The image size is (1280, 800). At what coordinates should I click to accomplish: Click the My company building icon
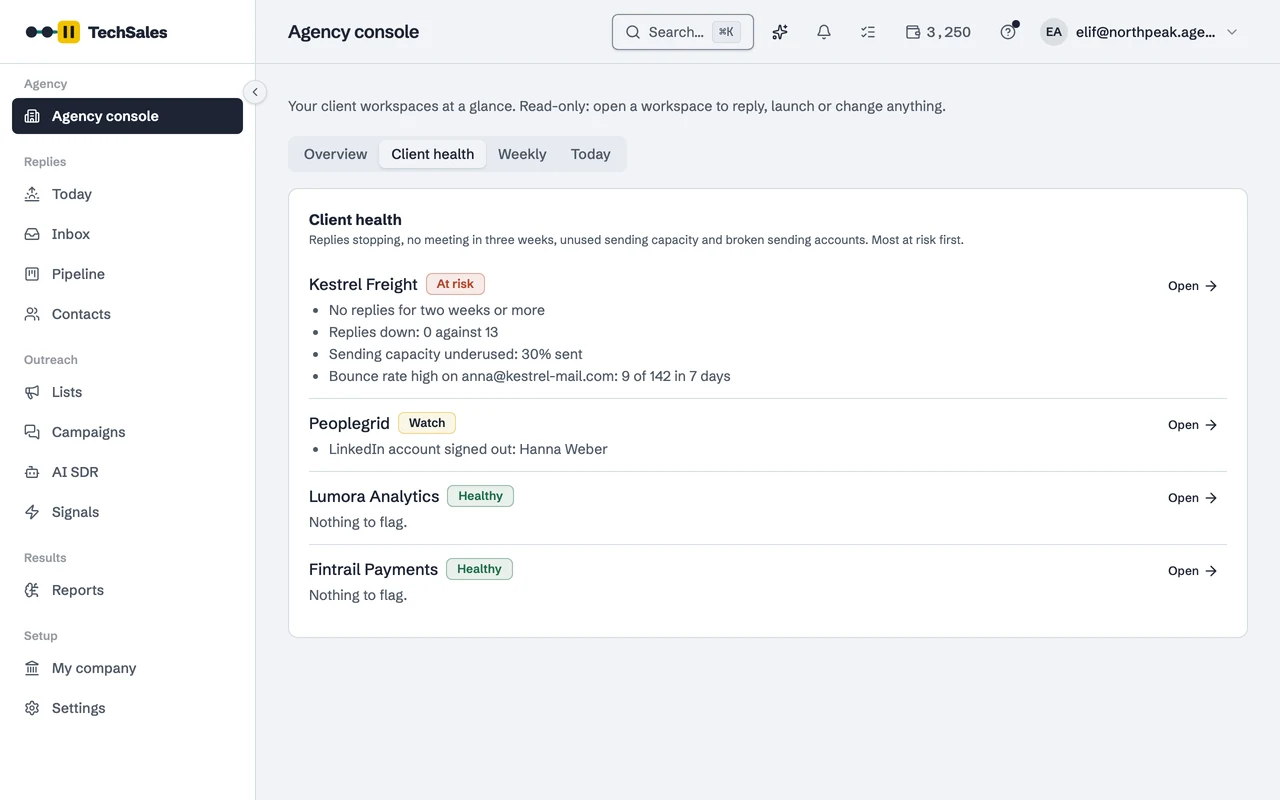click(x=32, y=668)
